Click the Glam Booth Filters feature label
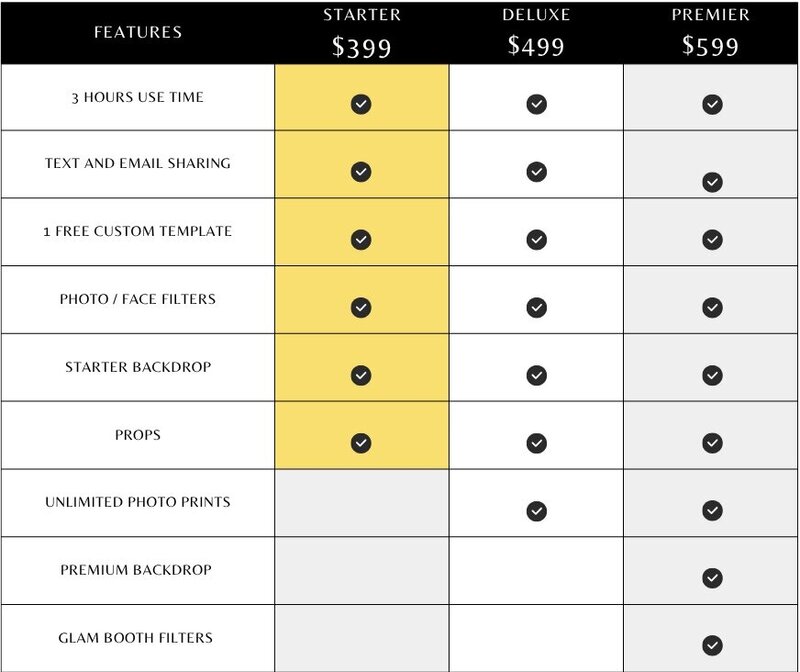The image size is (800, 672). [135, 638]
